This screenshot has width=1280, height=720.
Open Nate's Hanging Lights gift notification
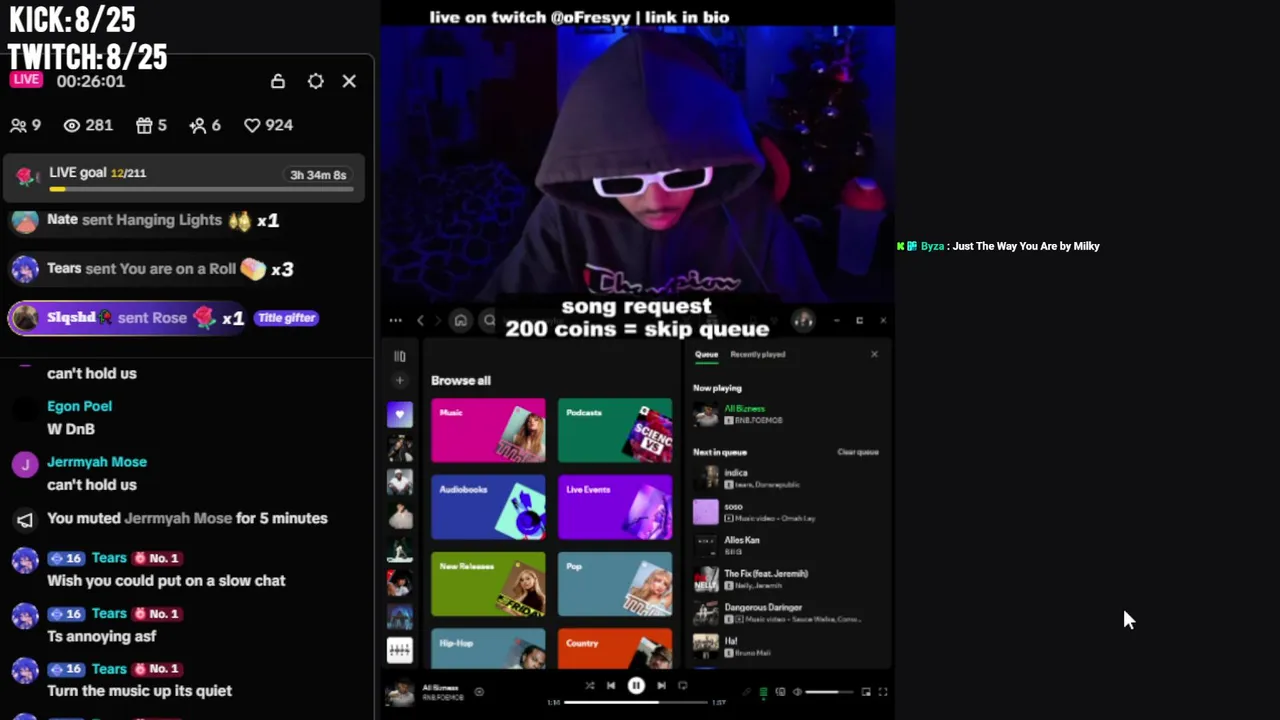point(146,221)
